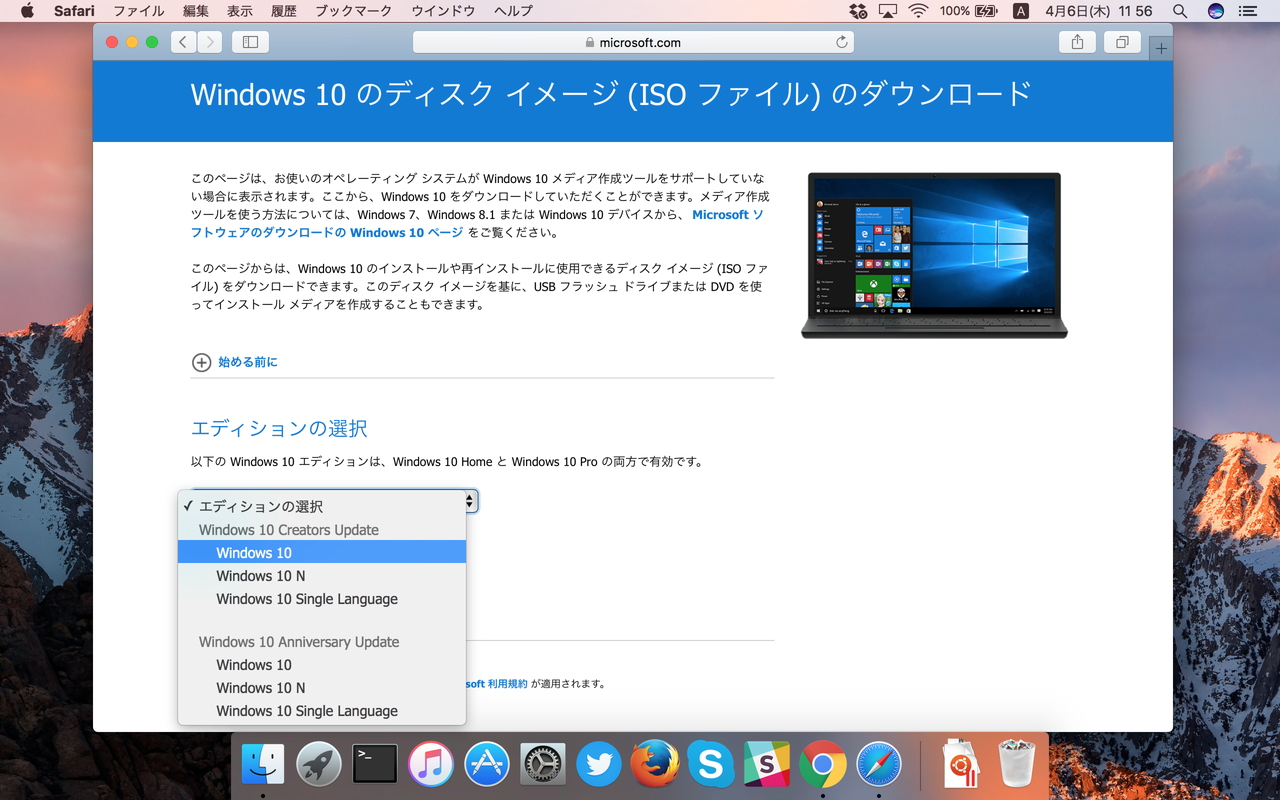
Task: Click the Windows laptop product image
Action: click(934, 255)
